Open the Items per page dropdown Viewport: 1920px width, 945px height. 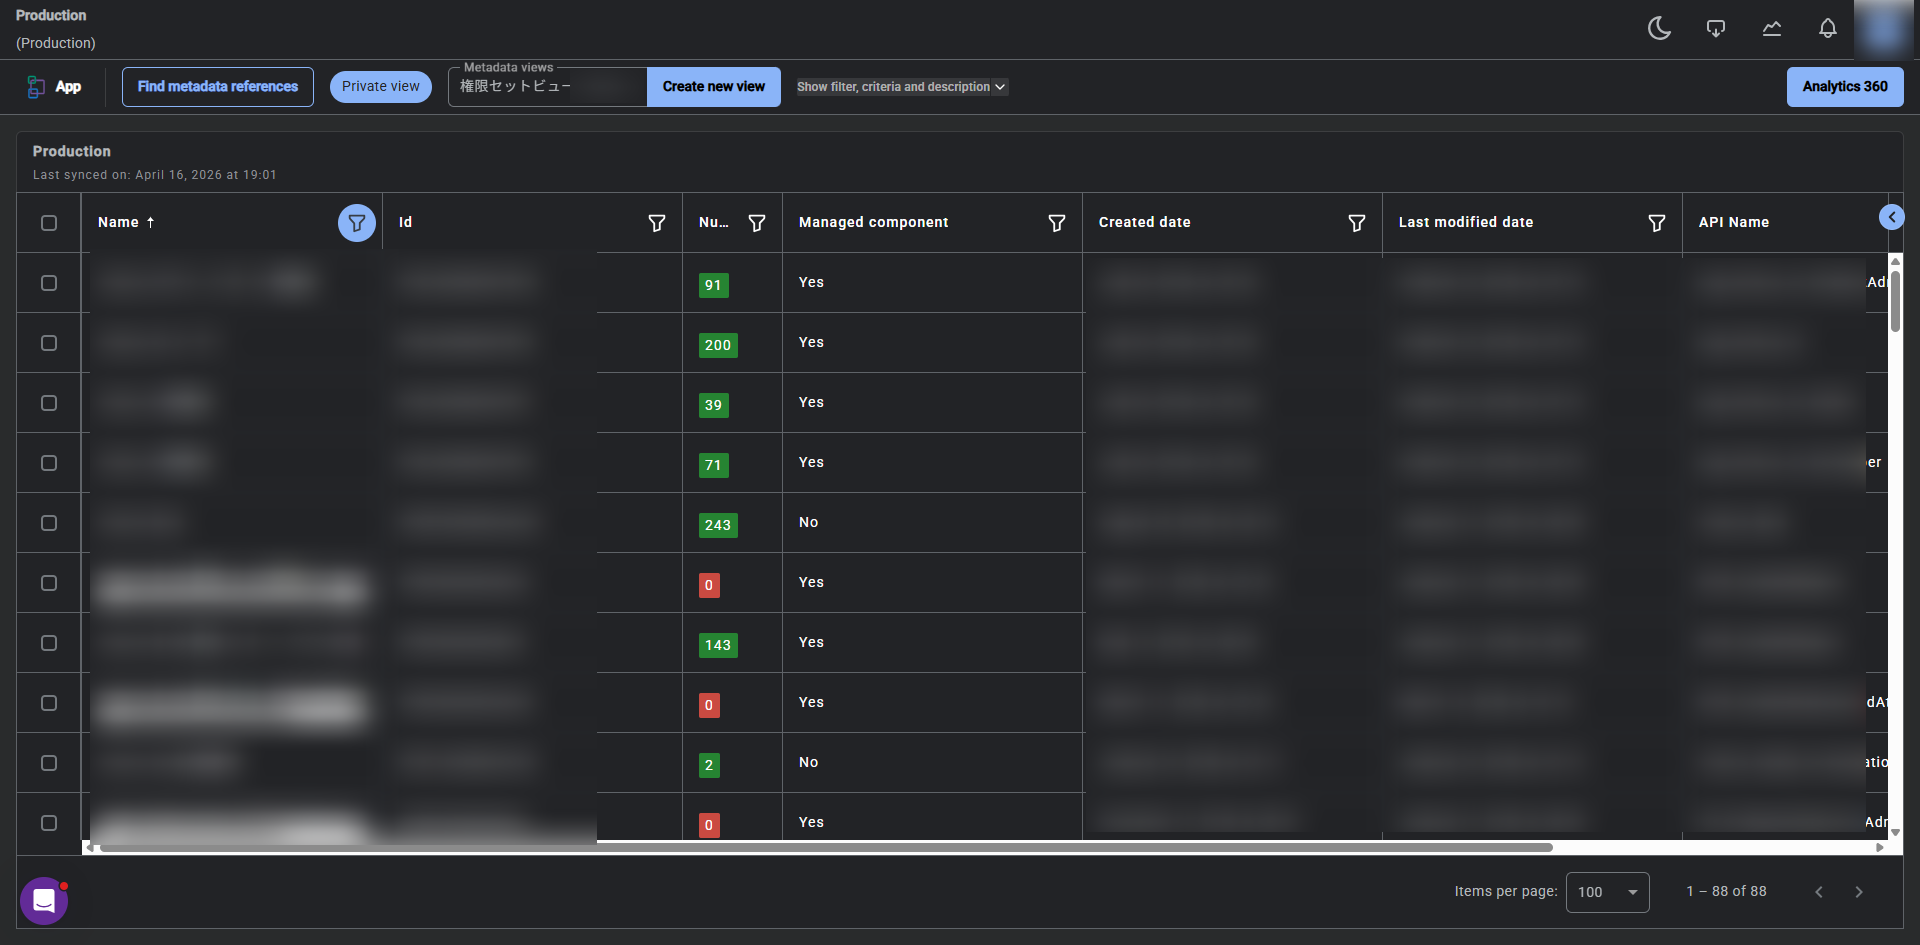[1607, 892]
